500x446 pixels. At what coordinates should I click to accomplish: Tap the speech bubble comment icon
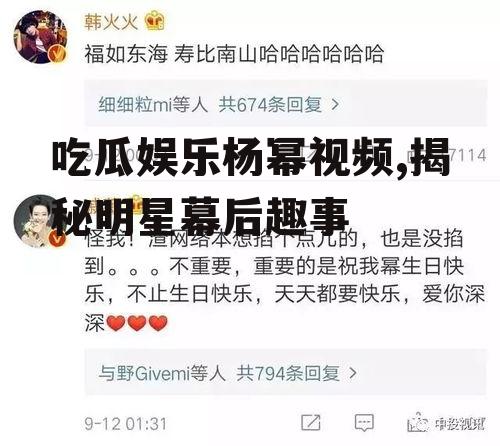[364, 423]
